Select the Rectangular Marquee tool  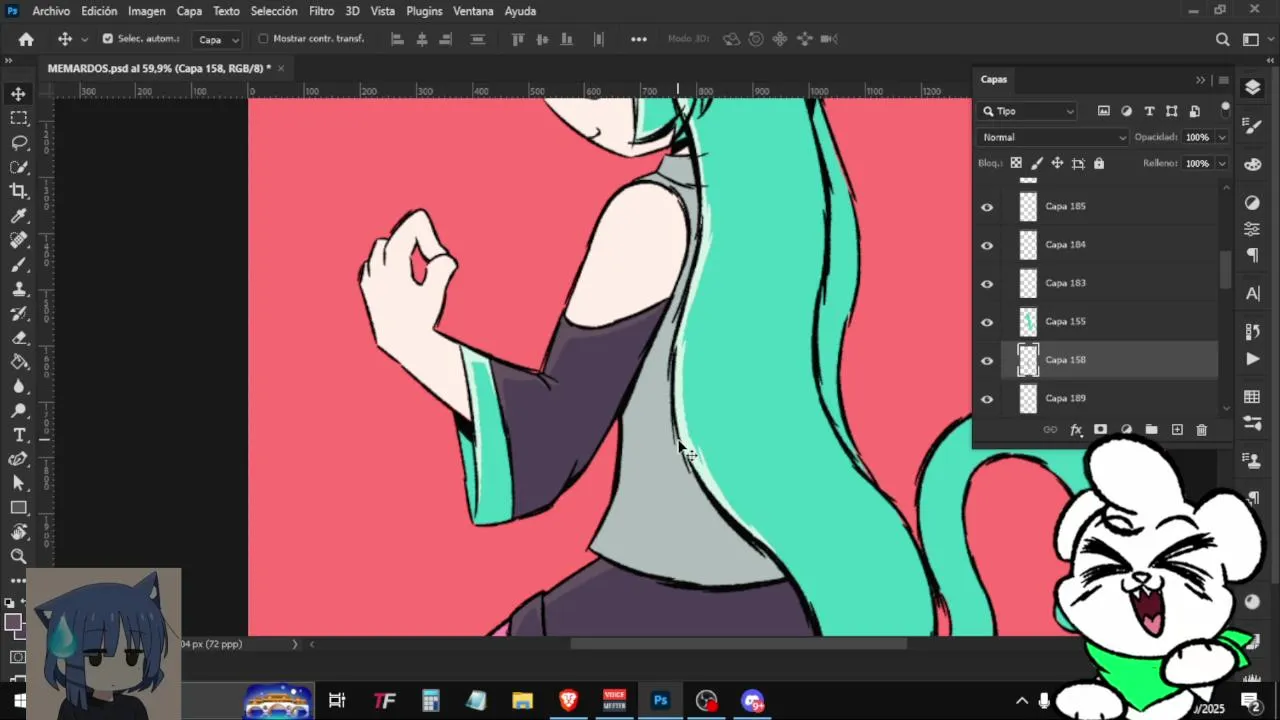coord(18,118)
